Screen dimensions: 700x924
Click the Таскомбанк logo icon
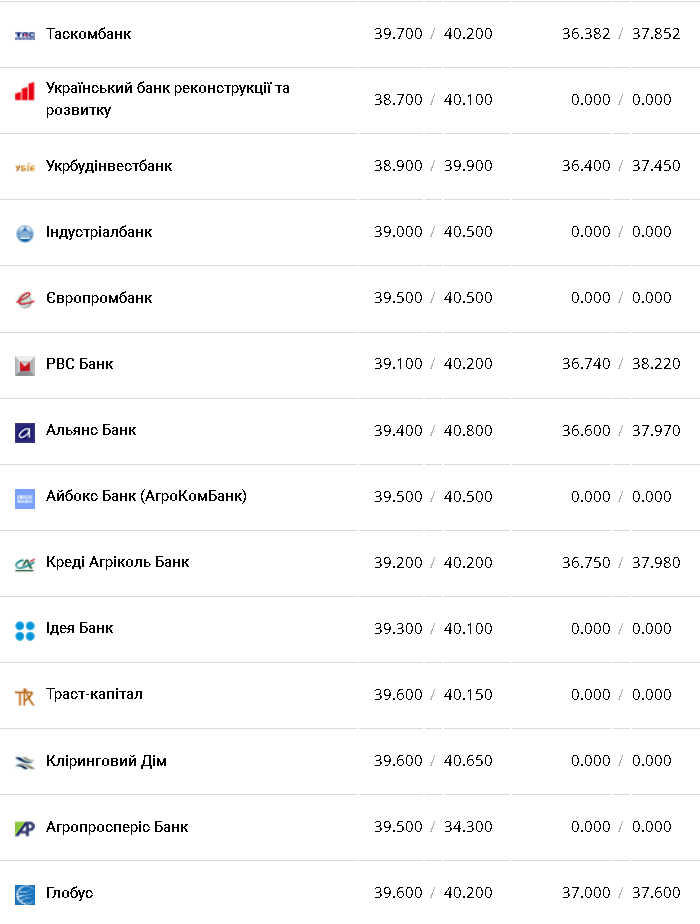pyautogui.click(x=25, y=35)
